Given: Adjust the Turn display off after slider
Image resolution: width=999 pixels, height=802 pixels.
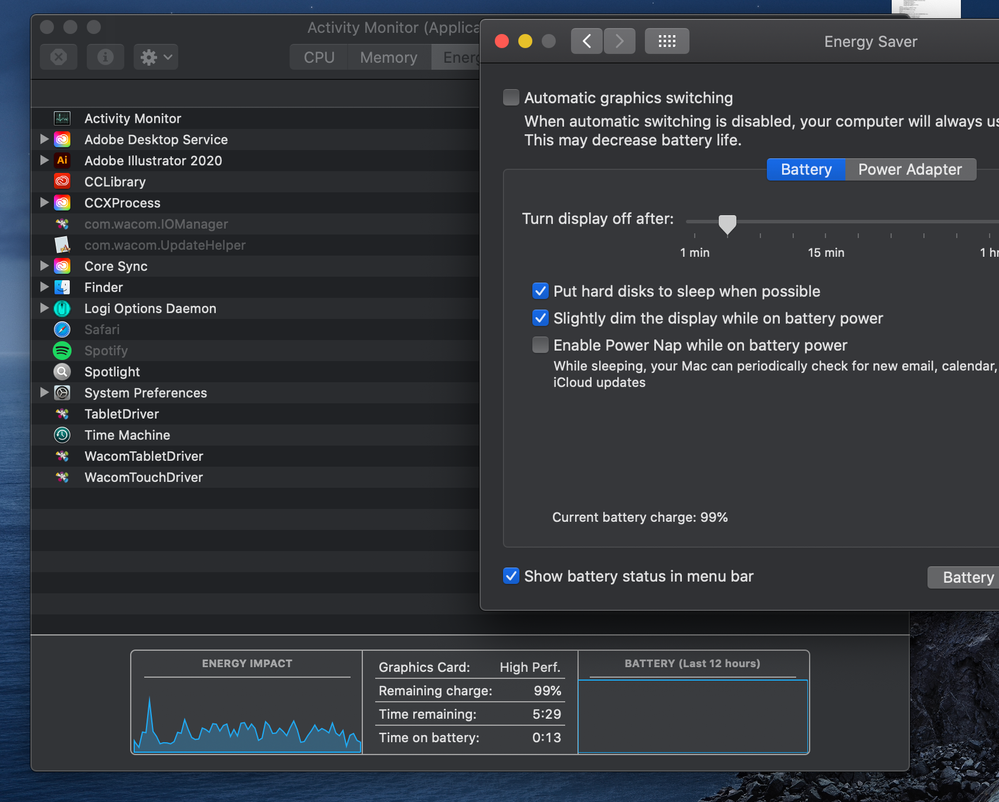Looking at the screenshot, I should tap(727, 224).
